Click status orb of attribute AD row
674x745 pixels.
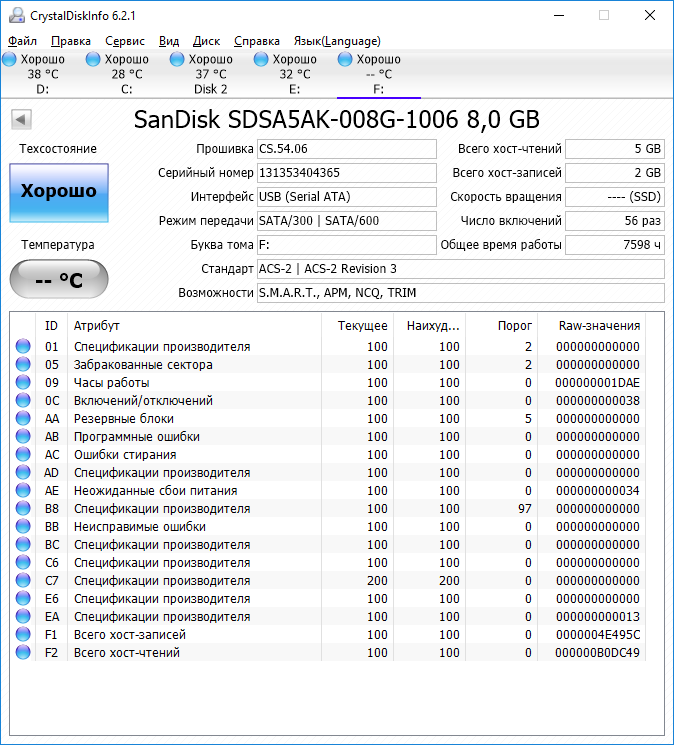pyautogui.click(x=23, y=473)
